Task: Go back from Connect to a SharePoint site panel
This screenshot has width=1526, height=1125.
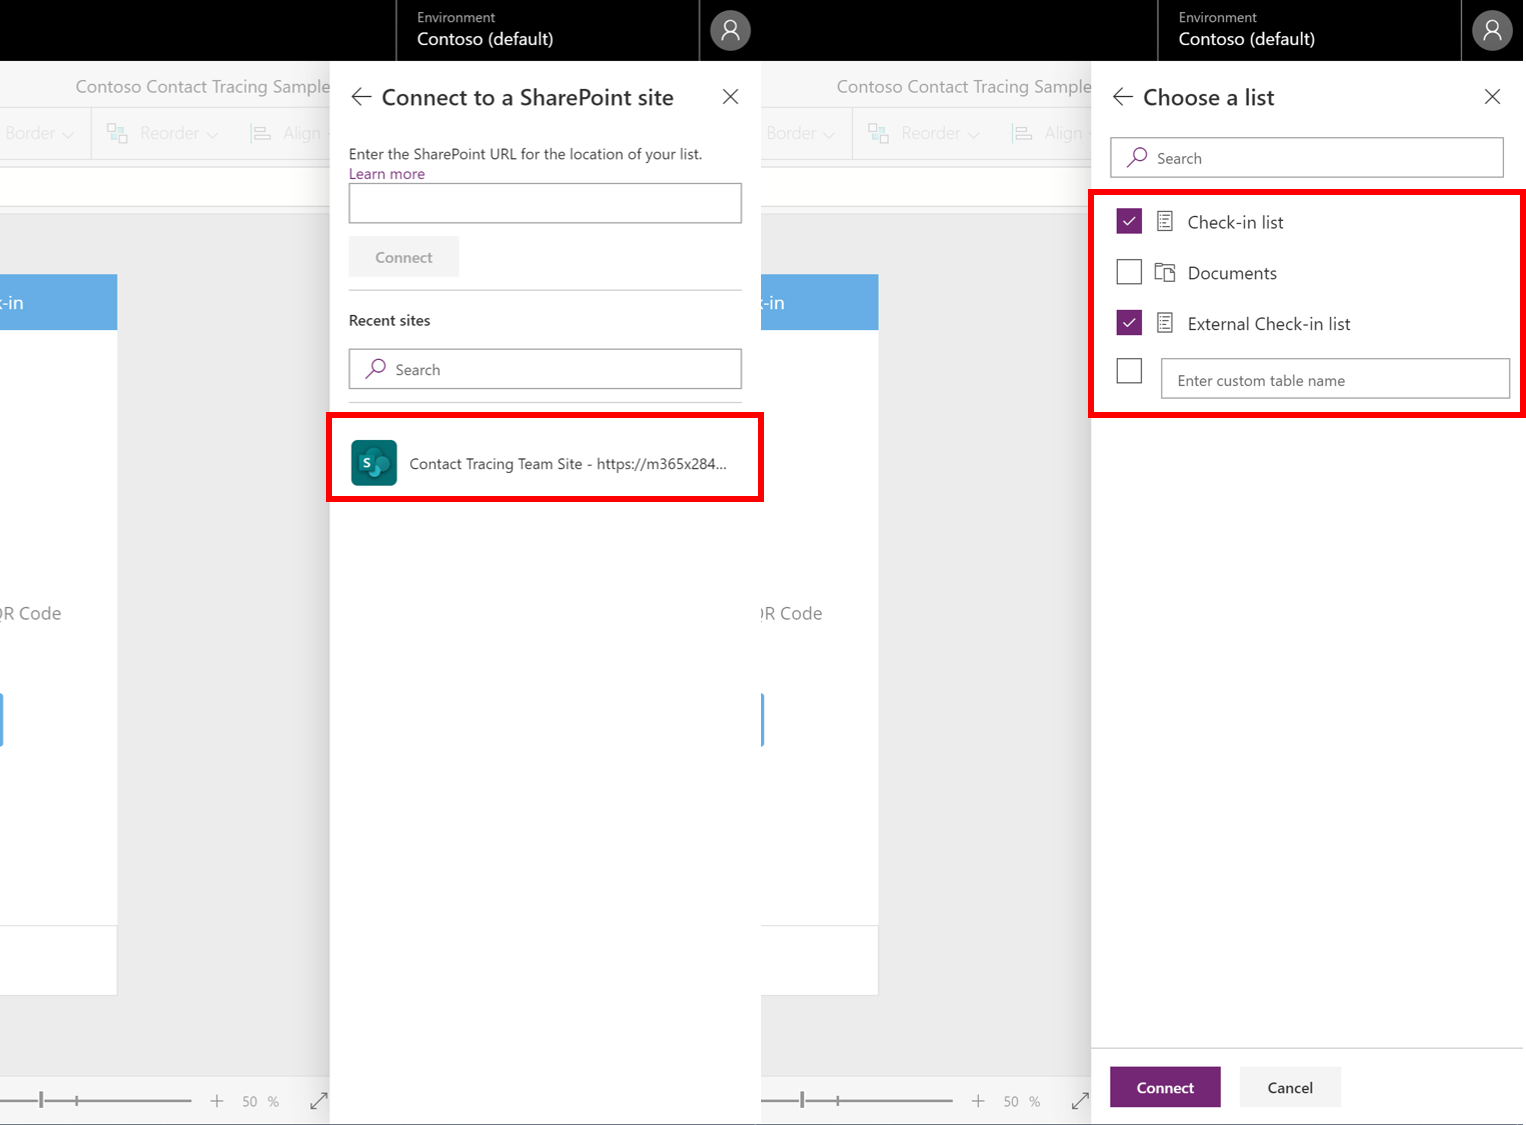Action: [x=361, y=97]
